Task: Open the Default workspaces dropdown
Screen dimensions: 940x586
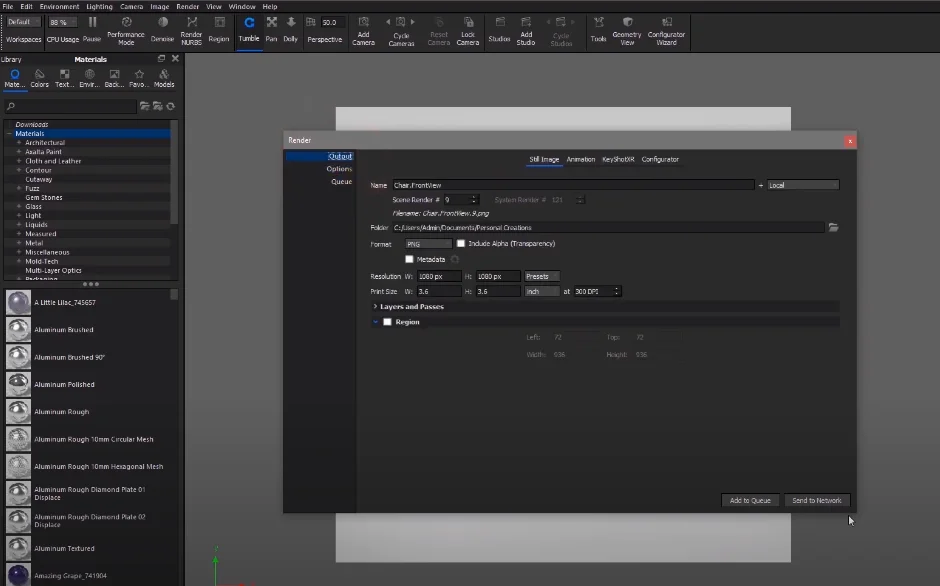Action: click(x=23, y=22)
